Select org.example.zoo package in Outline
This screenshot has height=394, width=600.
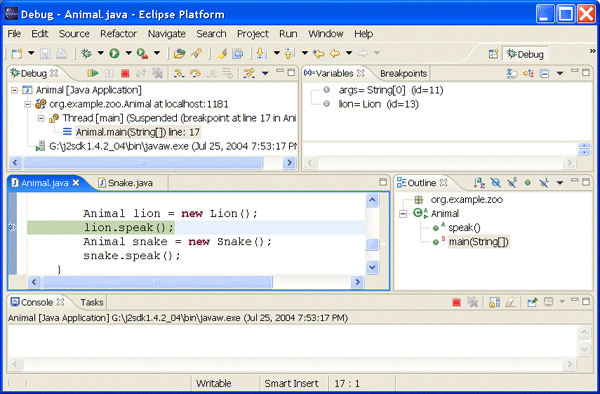click(466, 200)
